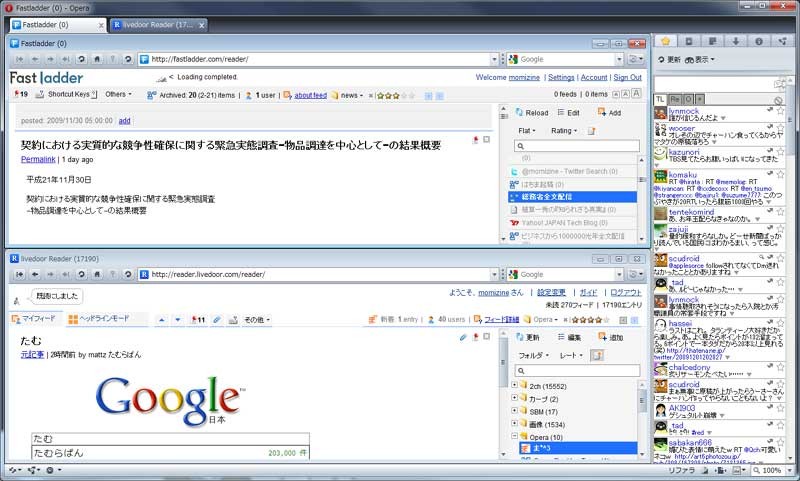Click Edit in Fastladder feed panel
Viewport: 800px width, 481px height.
pyautogui.click(x=568, y=113)
